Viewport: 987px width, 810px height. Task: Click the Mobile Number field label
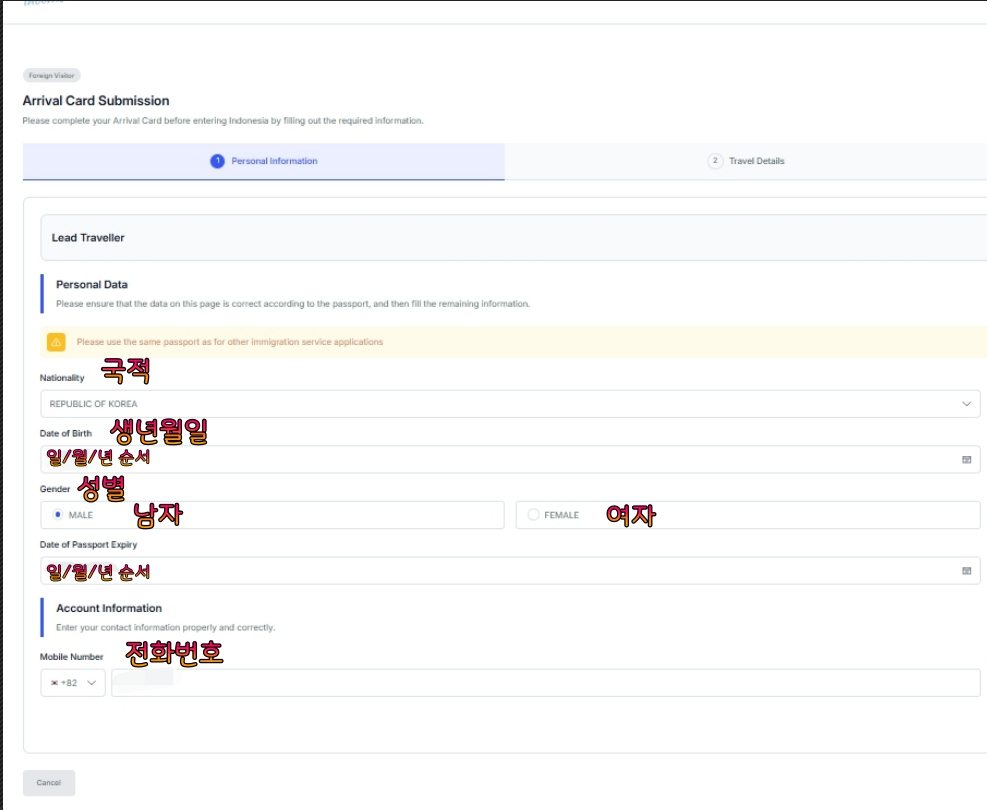[71, 656]
